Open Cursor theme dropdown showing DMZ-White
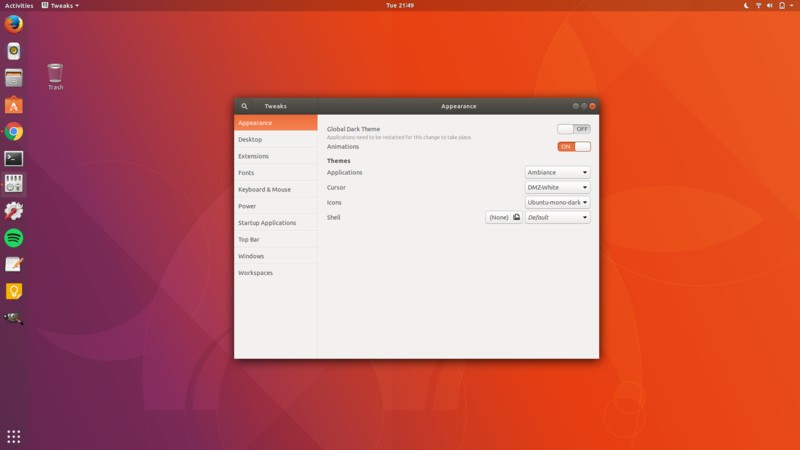Image resolution: width=800 pixels, height=450 pixels. click(x=558, y=187)
